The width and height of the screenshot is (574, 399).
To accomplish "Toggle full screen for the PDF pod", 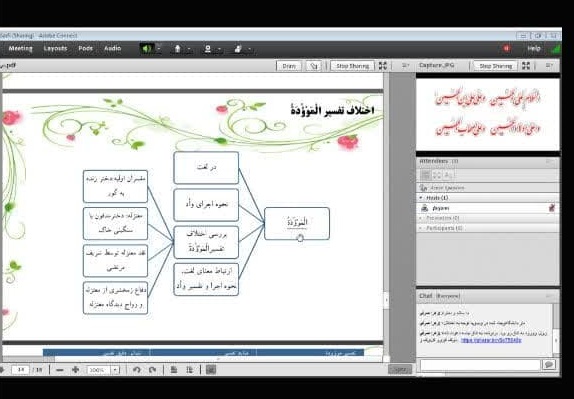I will click(x=383, y=66).
